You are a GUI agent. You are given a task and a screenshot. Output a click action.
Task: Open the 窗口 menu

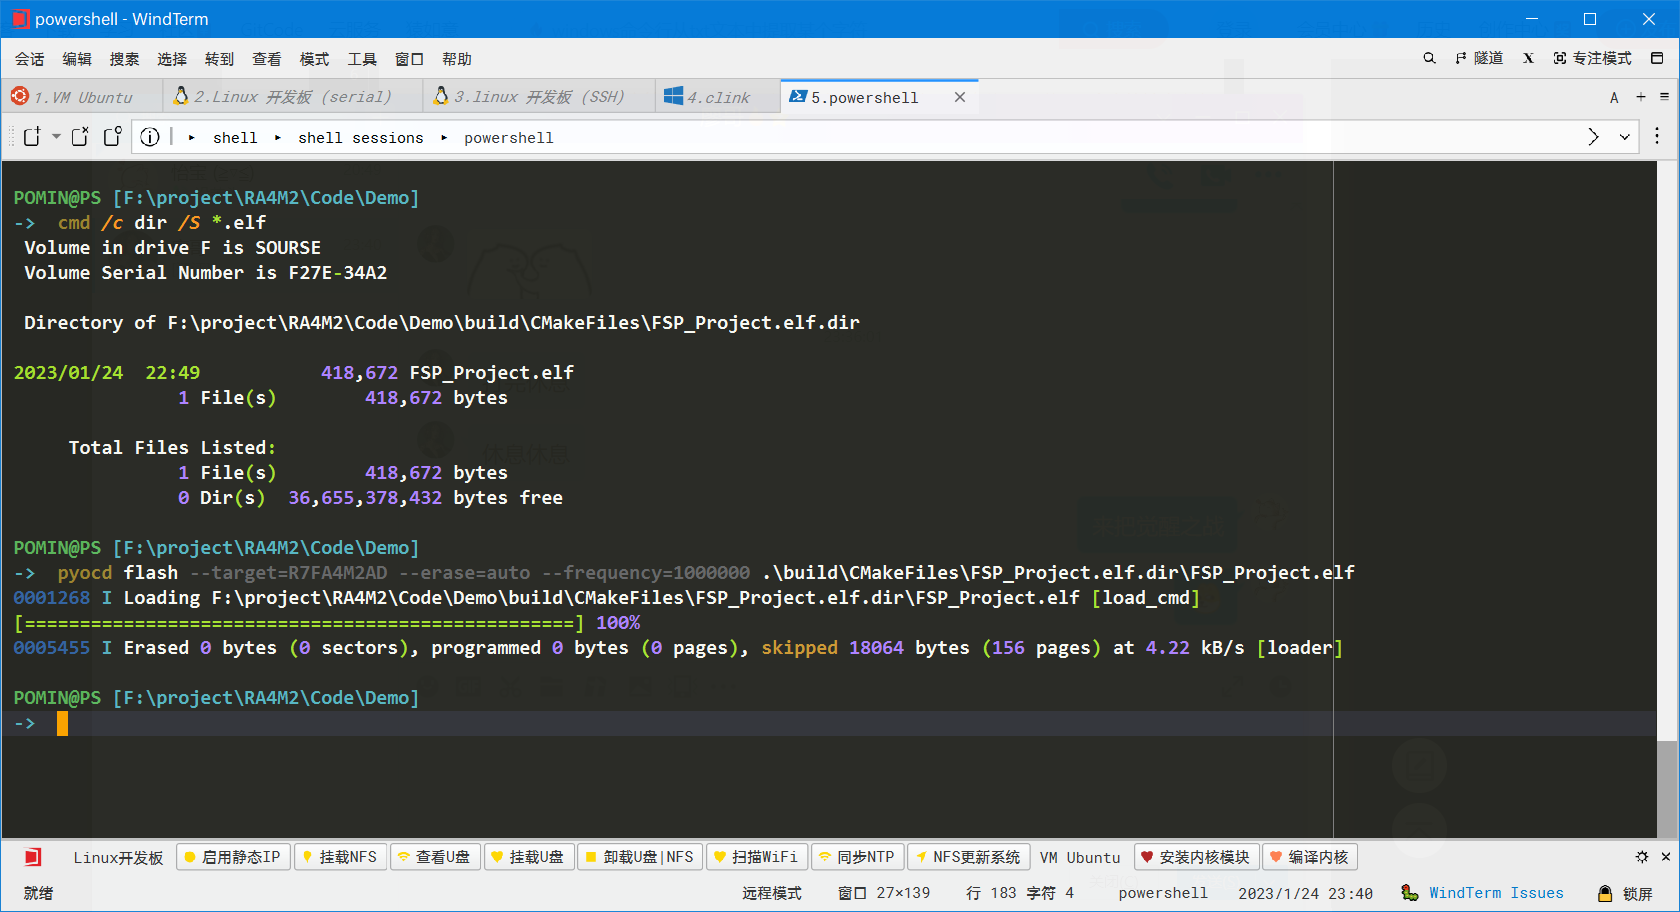click(x=409, y=59)
